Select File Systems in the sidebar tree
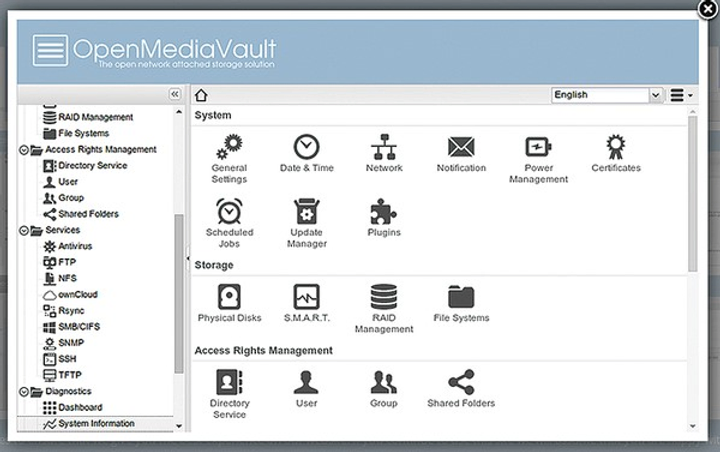720x452 pixels. (x=76, y=133)
